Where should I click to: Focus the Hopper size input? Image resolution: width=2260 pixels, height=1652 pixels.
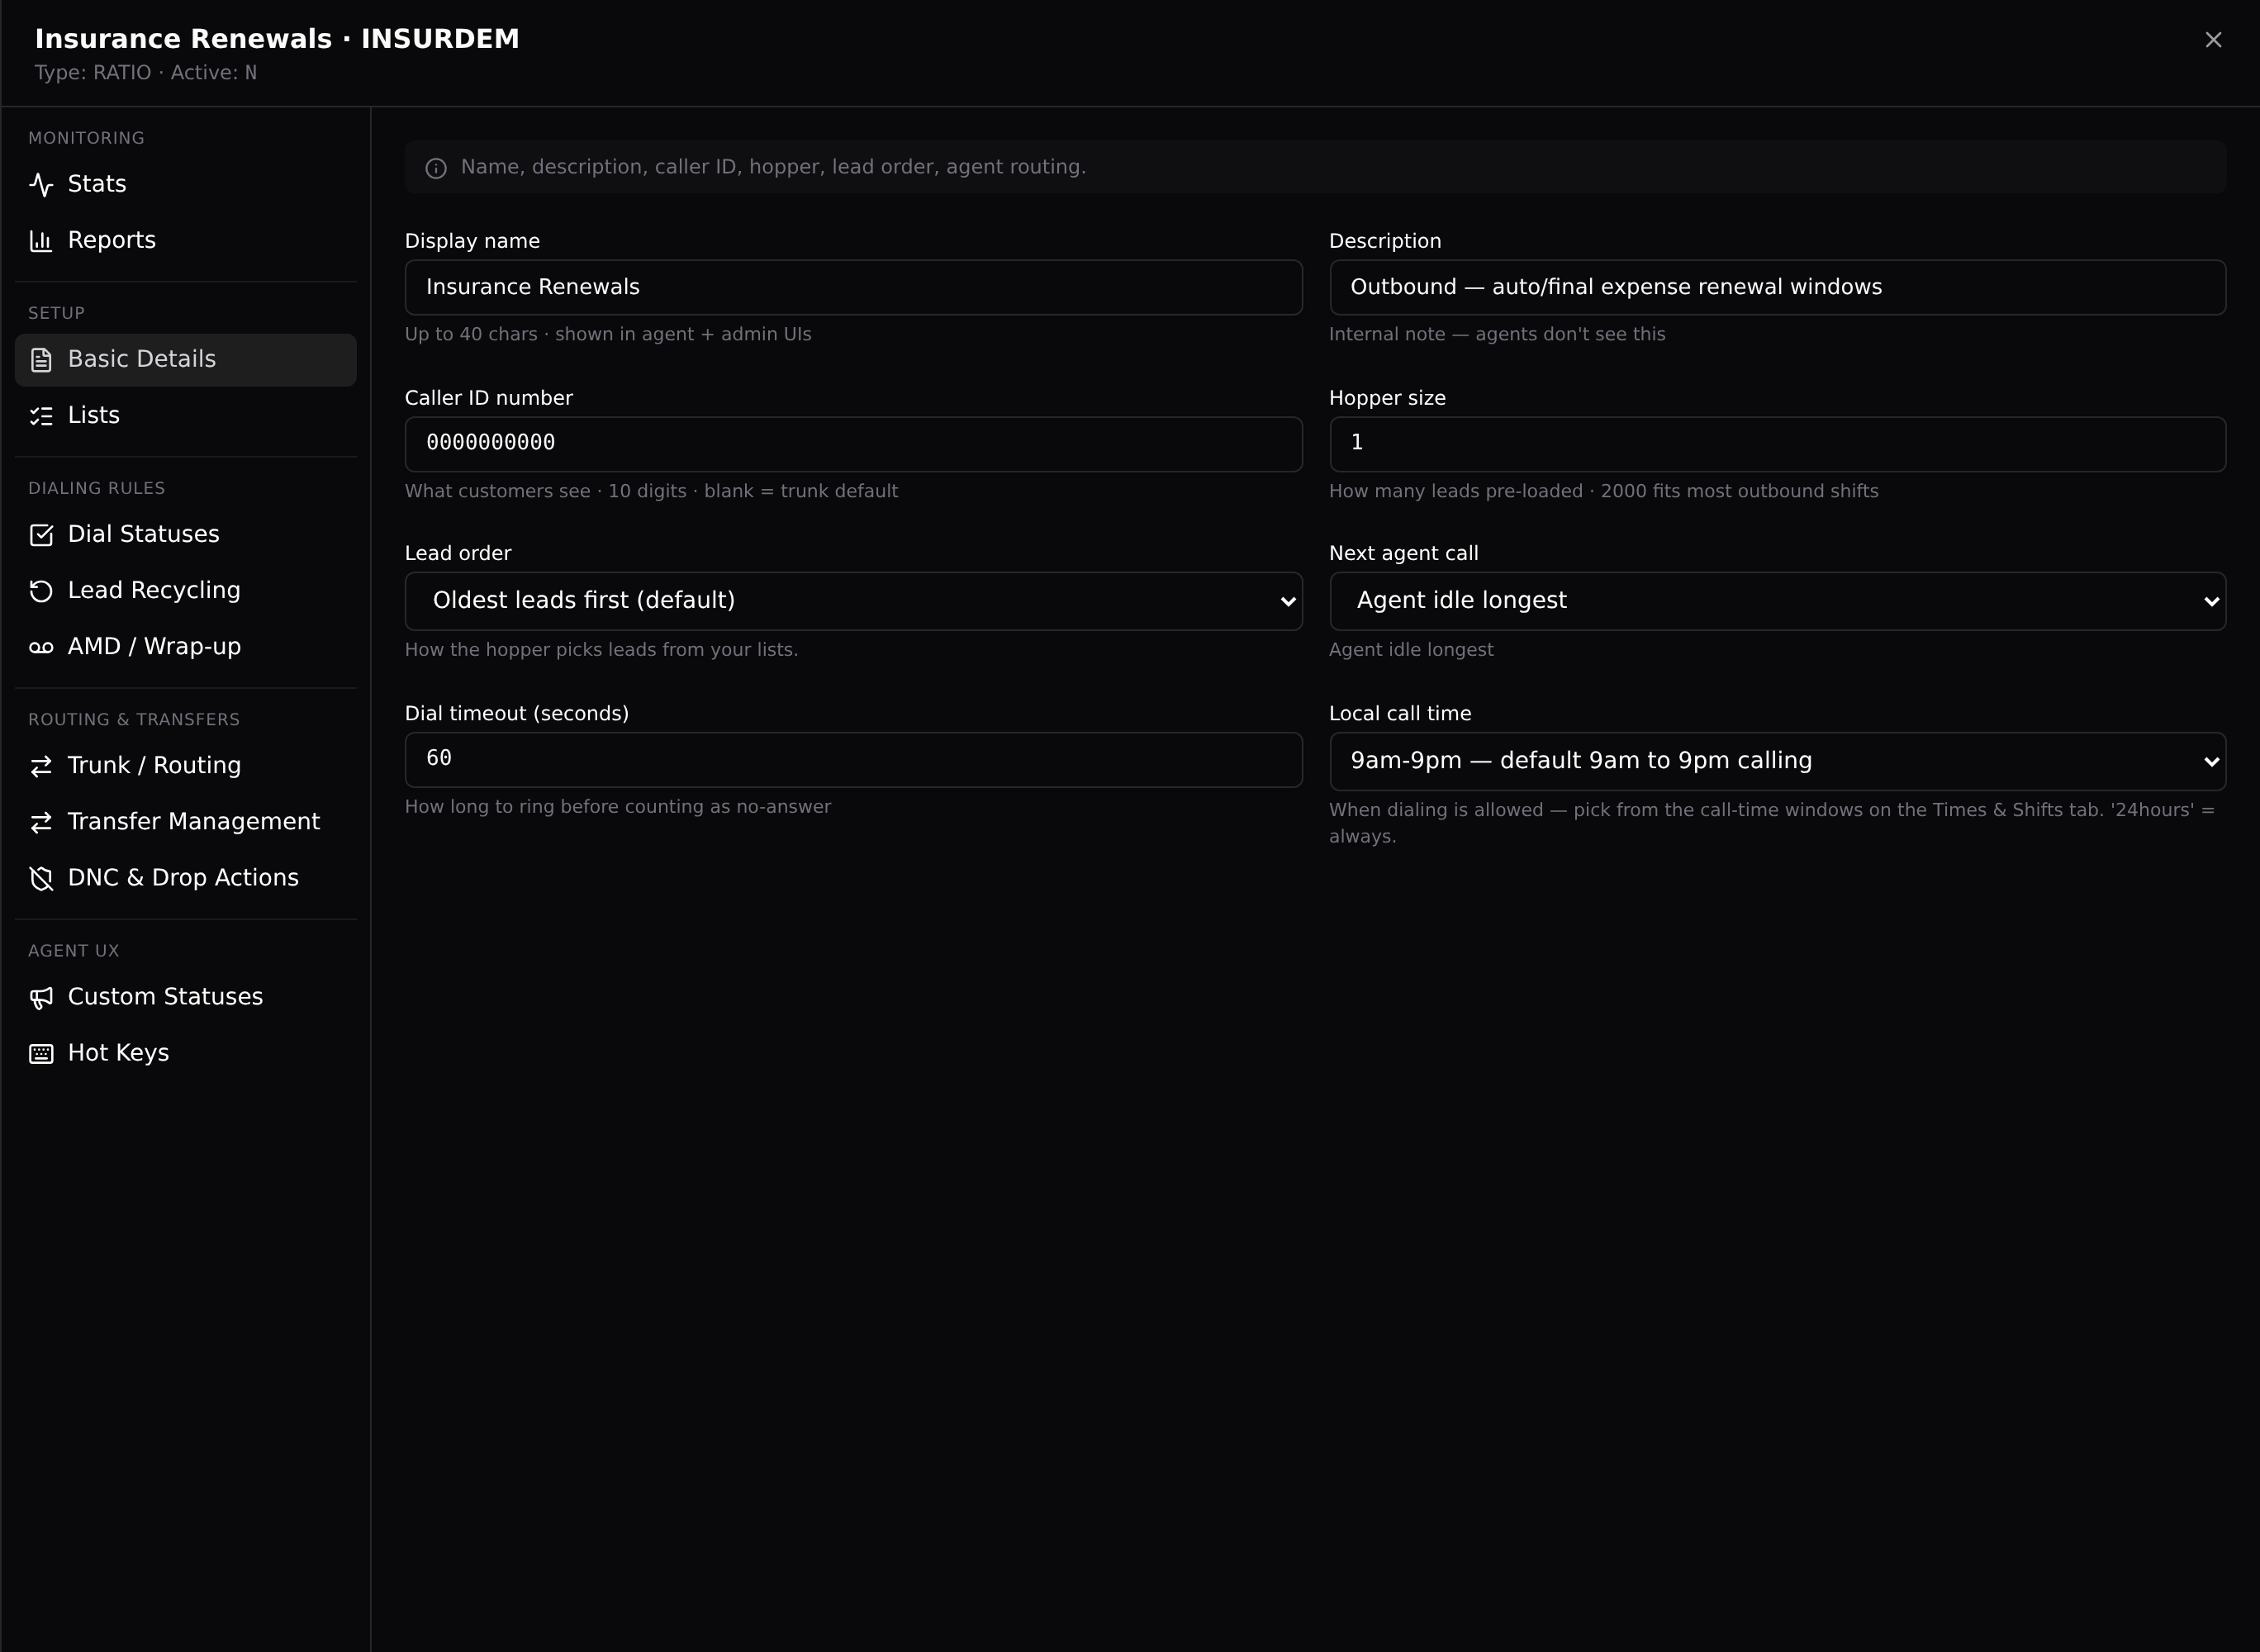(x=1777, y=444)
